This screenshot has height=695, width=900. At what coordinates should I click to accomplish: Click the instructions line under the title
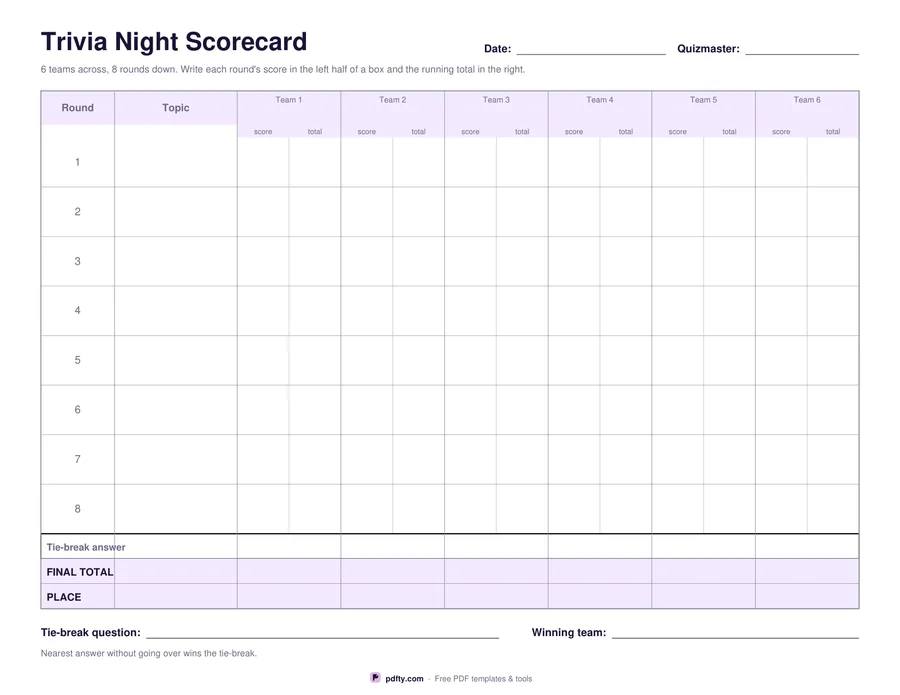point(283,69)
